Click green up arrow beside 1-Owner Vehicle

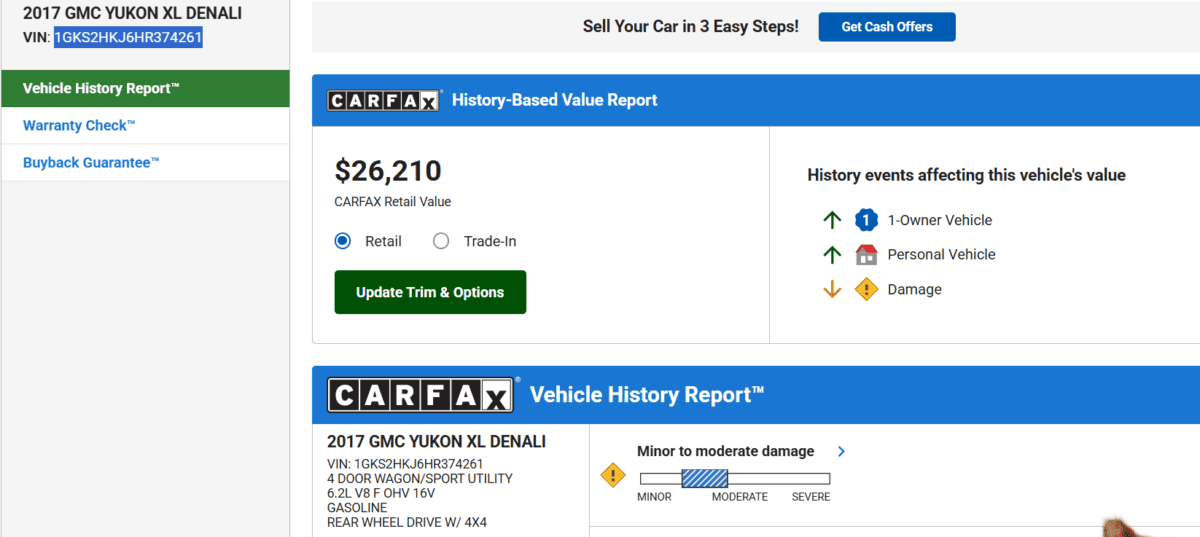pos(832,220)
